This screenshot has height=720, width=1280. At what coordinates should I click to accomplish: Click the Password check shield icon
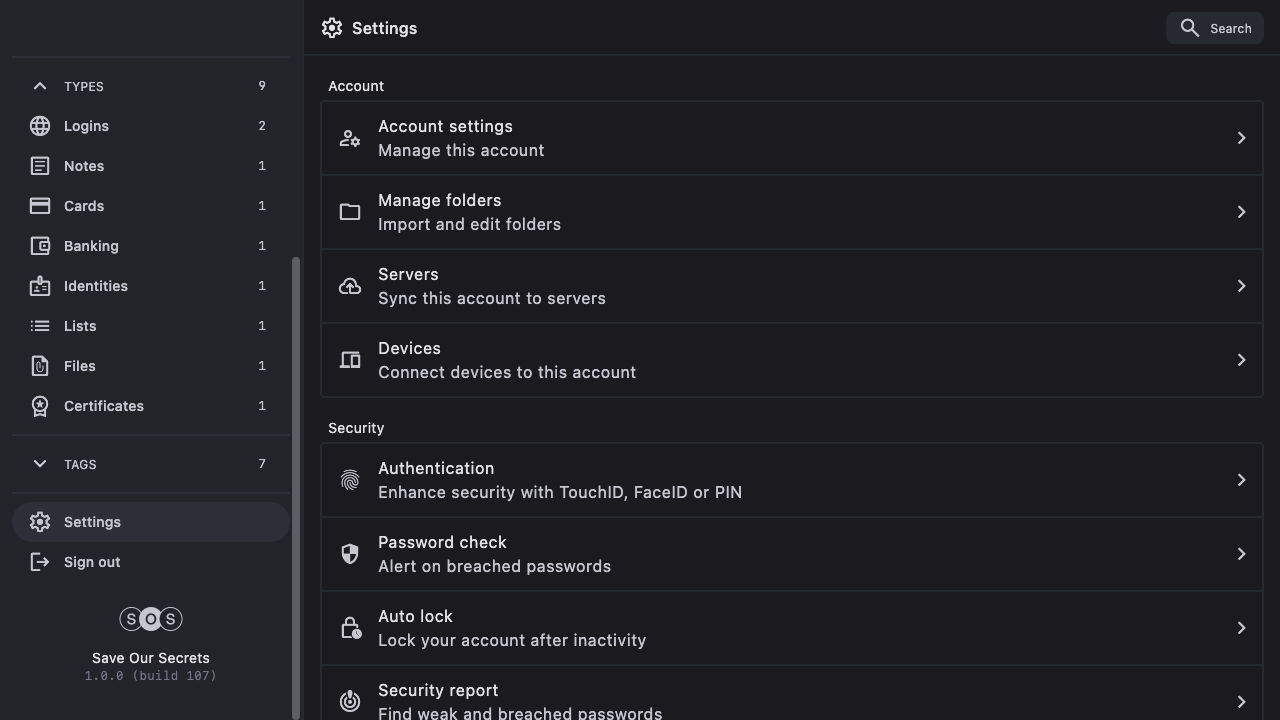pos(350,554)
